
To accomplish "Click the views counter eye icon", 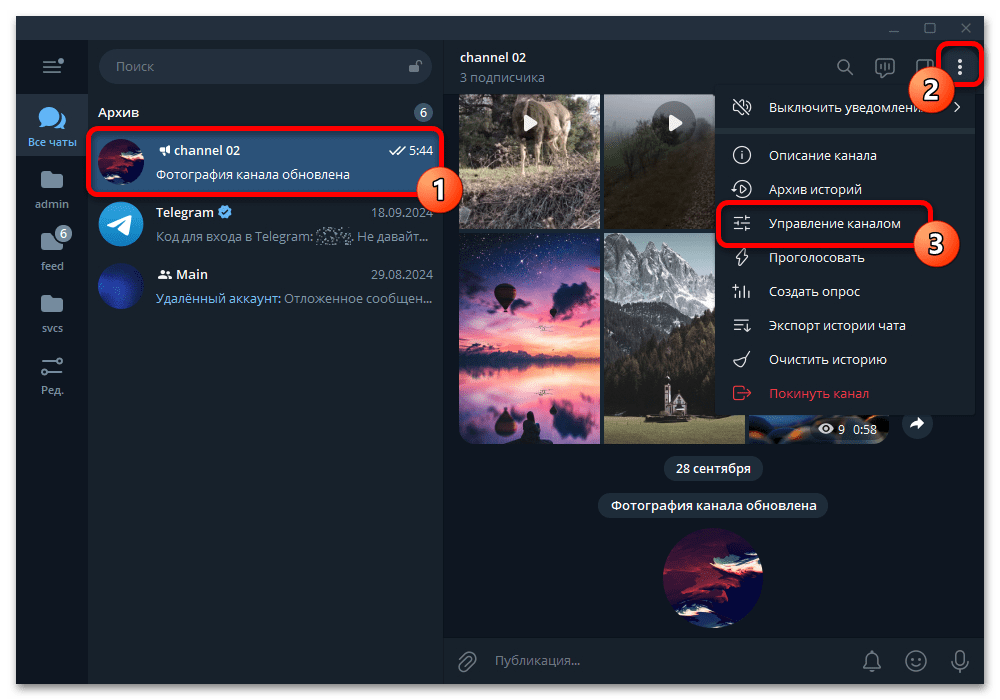I will (825, 429).
